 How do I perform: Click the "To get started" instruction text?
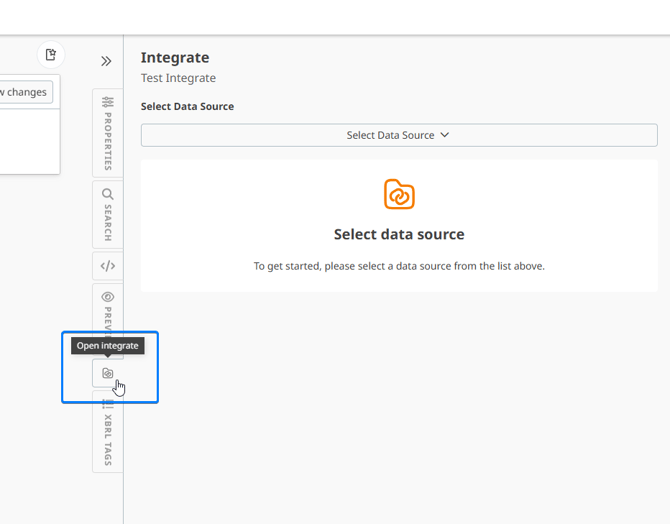[399, 266]
